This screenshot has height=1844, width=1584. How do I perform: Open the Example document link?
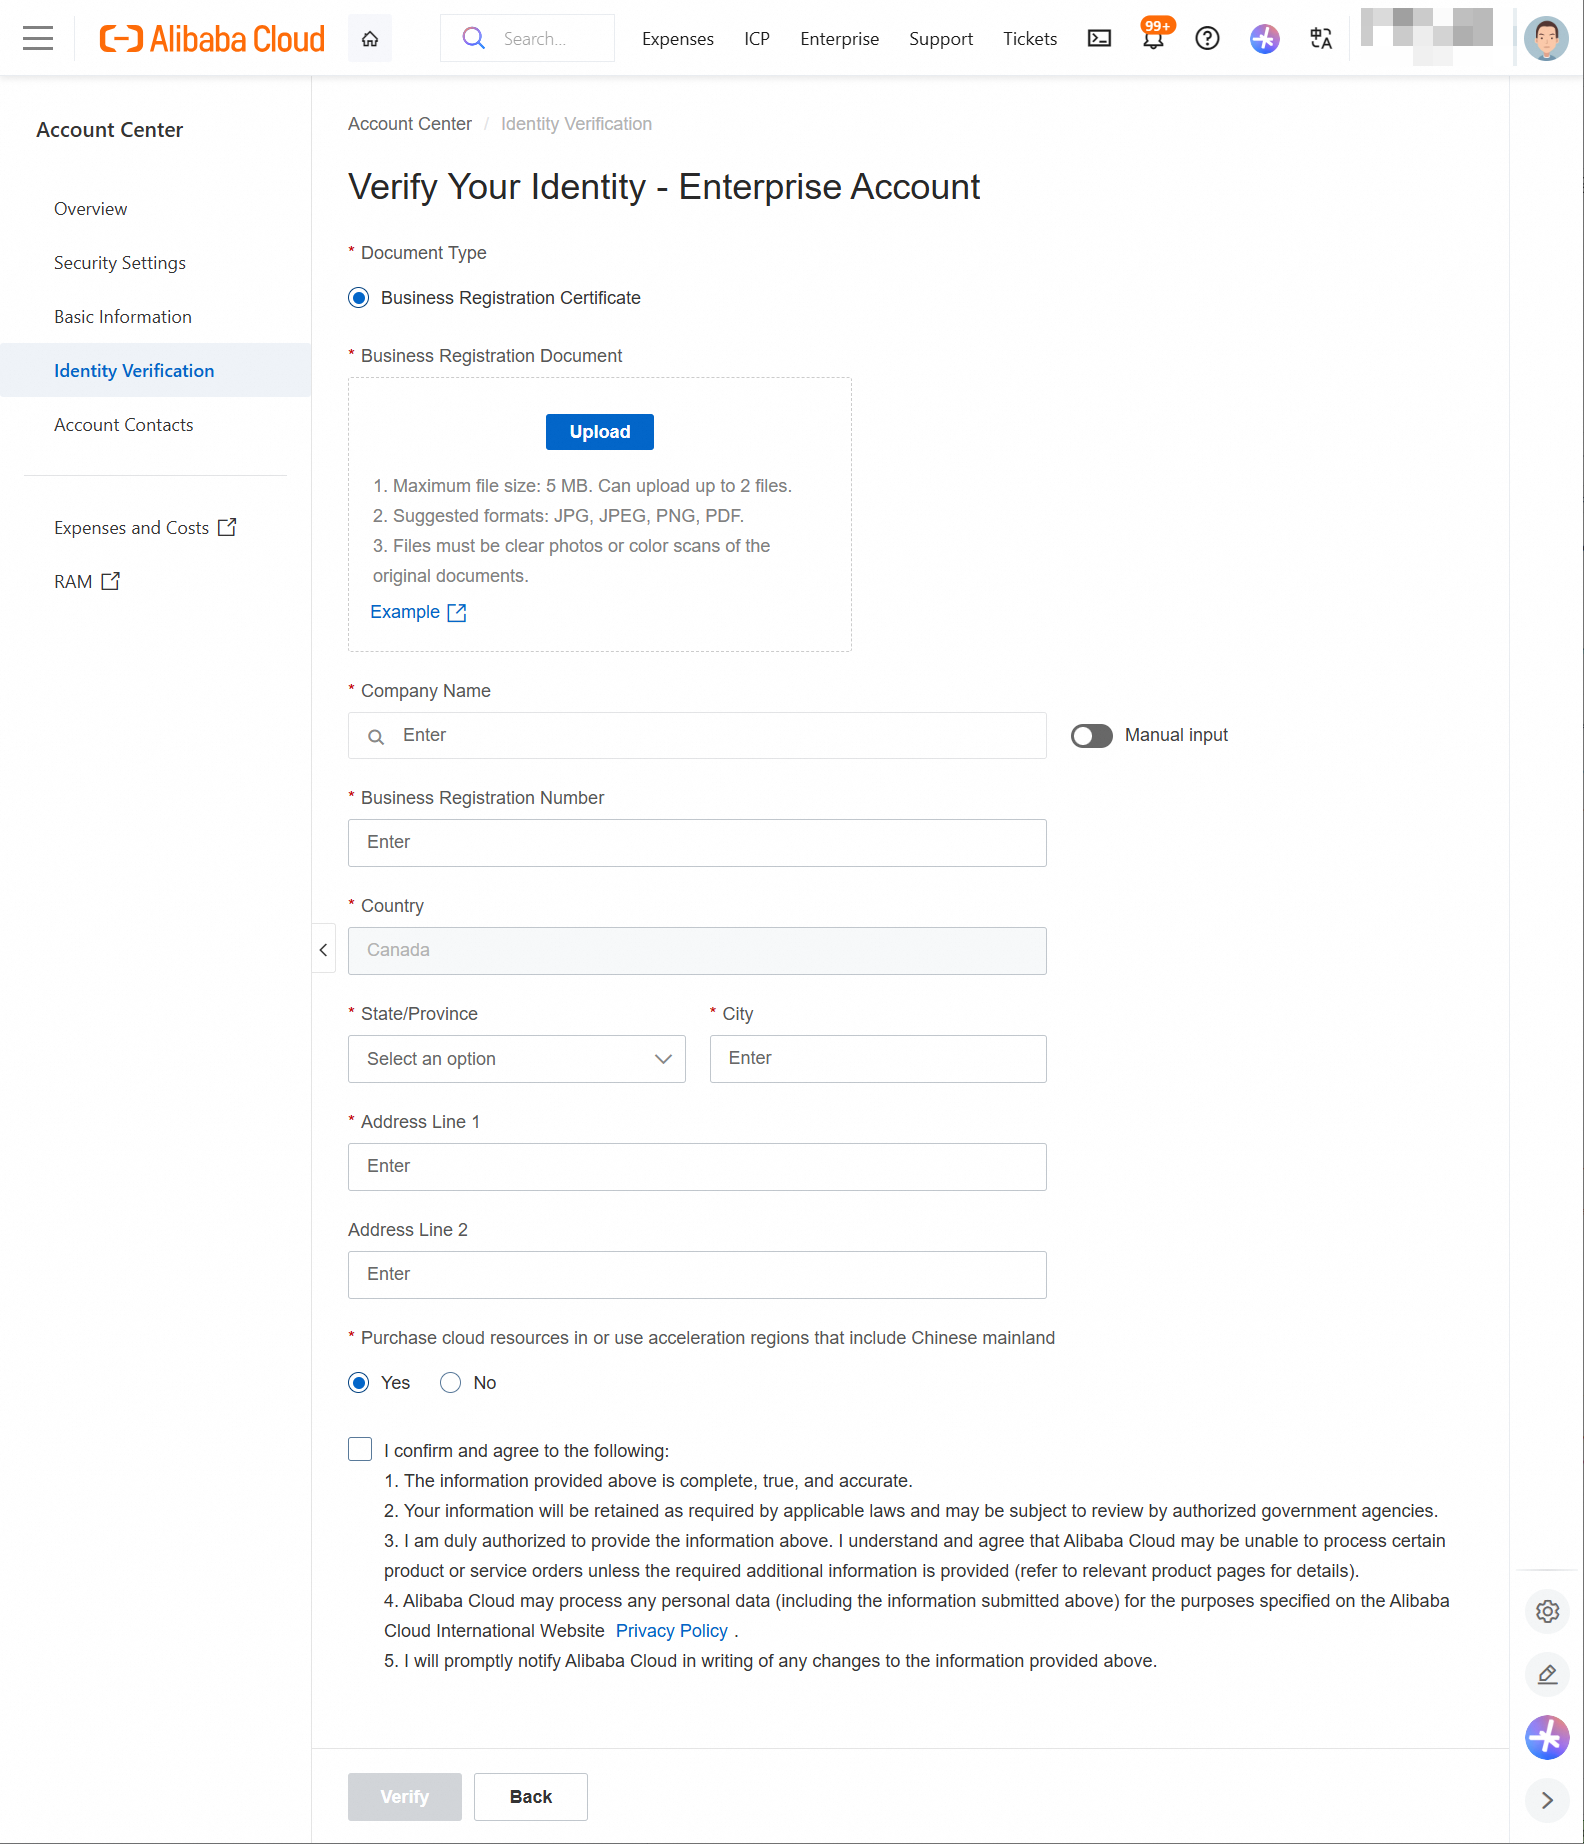(x=405, y=612)
